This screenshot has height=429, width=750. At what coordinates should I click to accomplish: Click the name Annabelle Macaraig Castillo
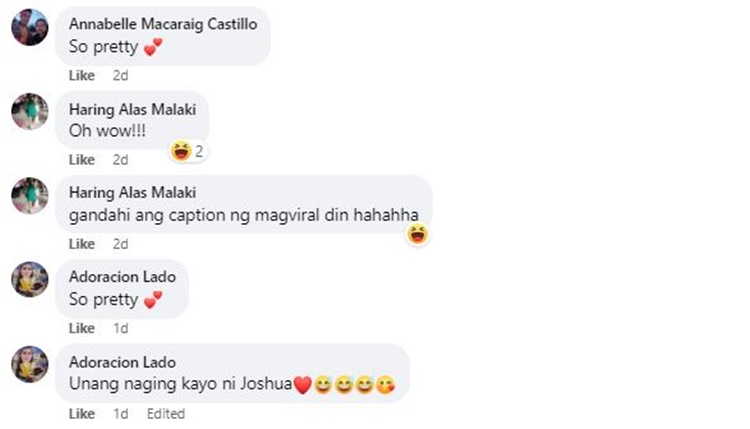tap(163, 24)
